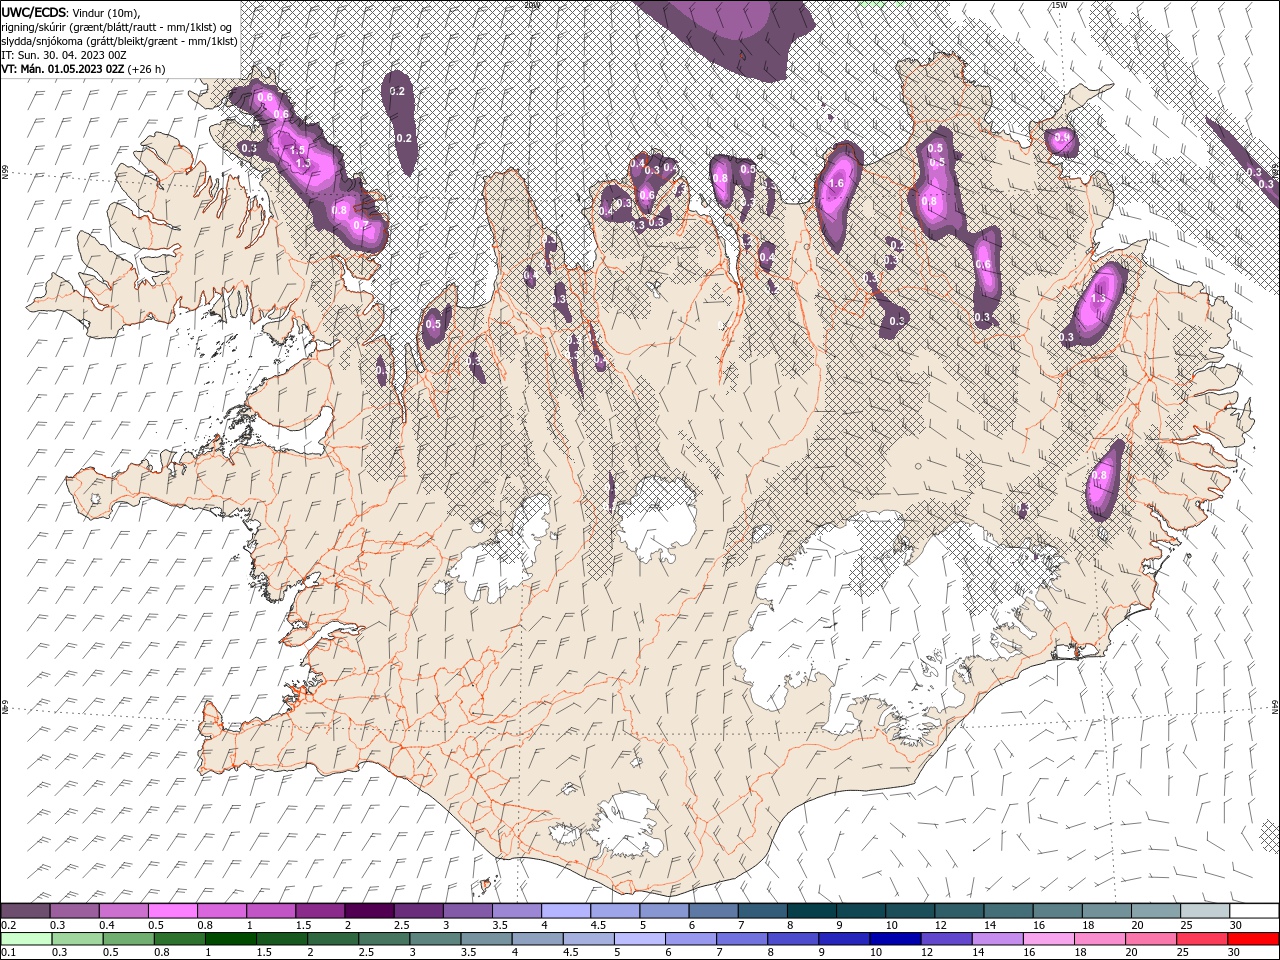Click the legend description line starting with 'rigning/skúrir'

(118, 27)
